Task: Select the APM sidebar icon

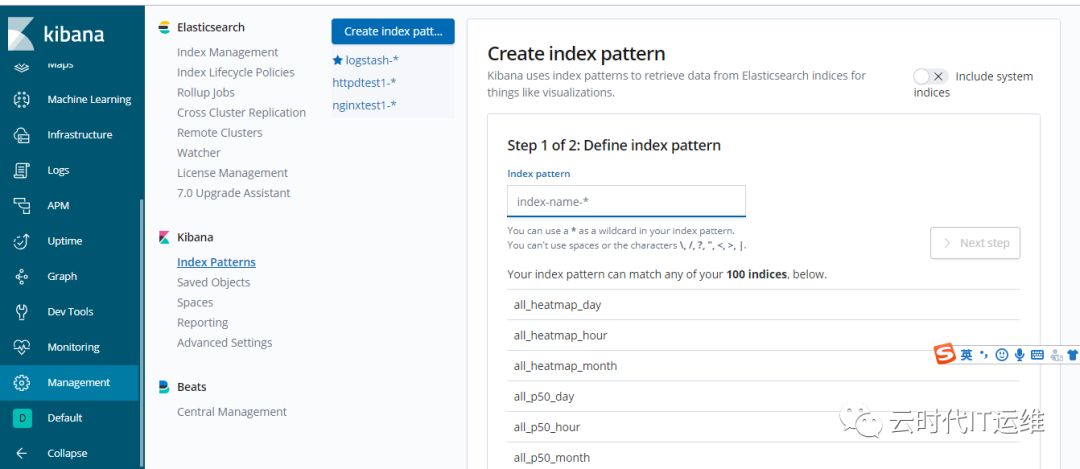Action: tap(21, 206)
